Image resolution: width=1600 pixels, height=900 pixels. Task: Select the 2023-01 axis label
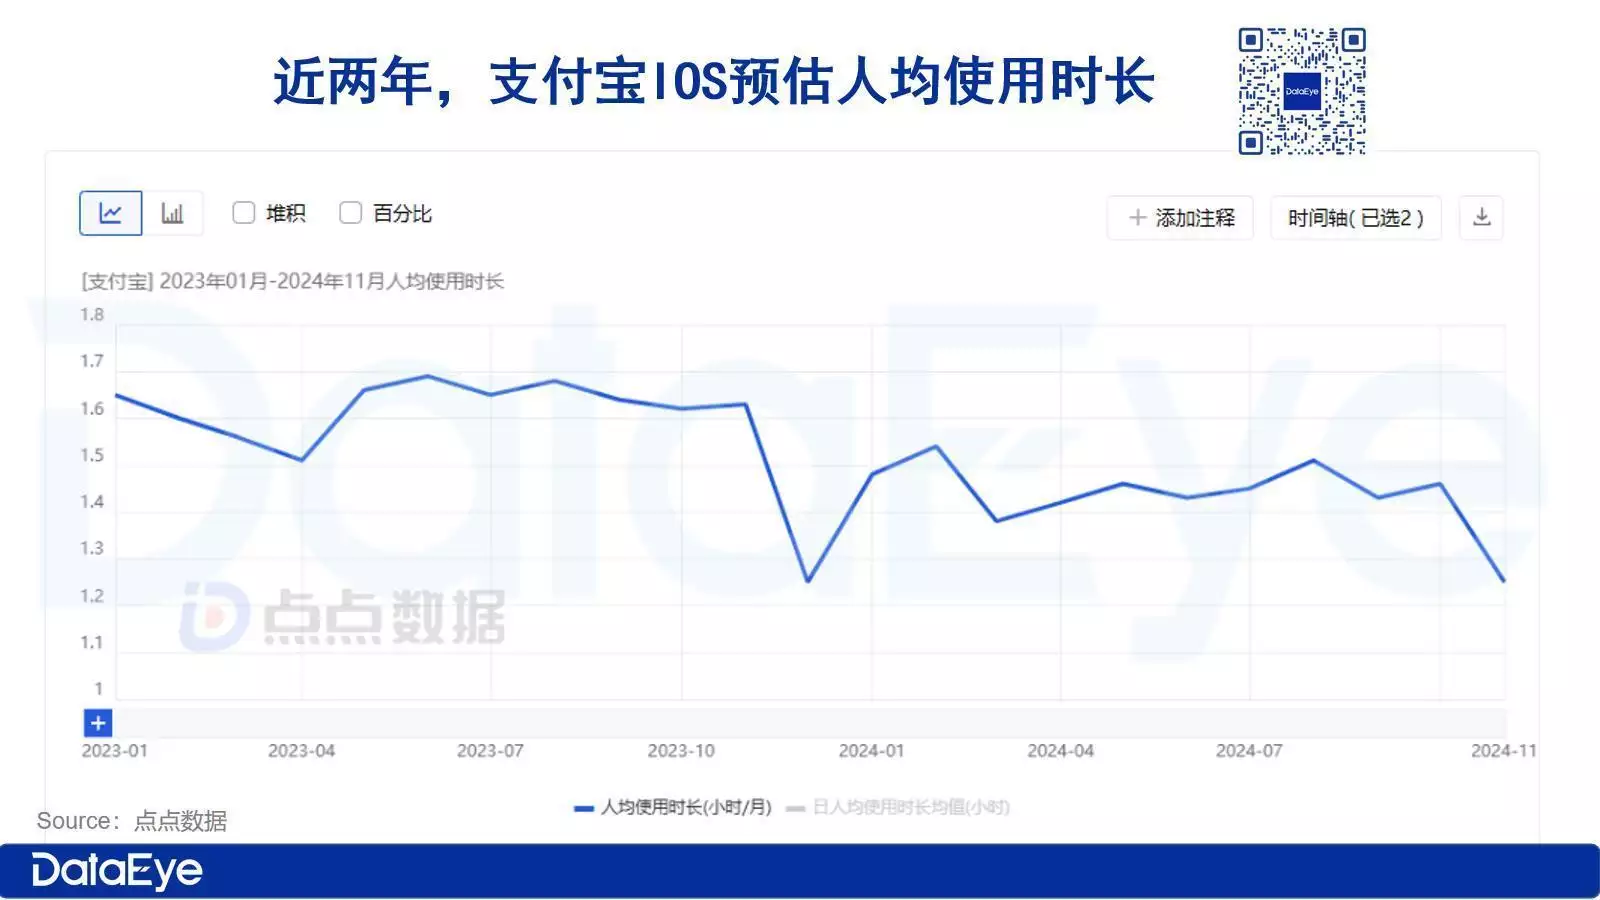coord(114,750)
